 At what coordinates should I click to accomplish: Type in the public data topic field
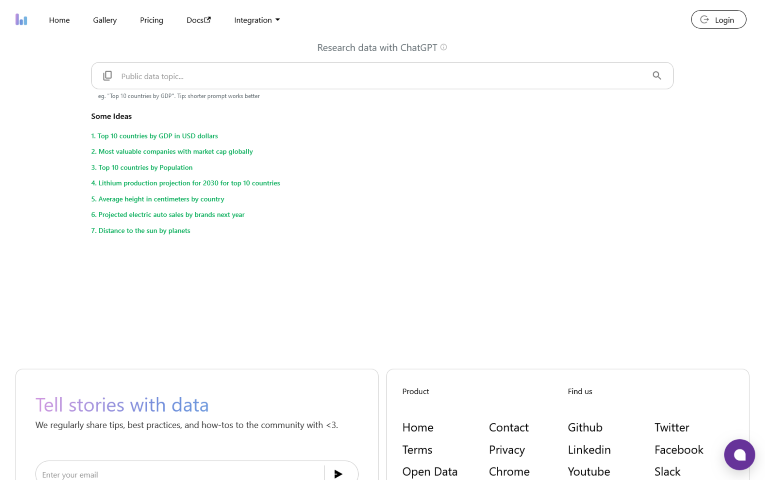(380, 76)
